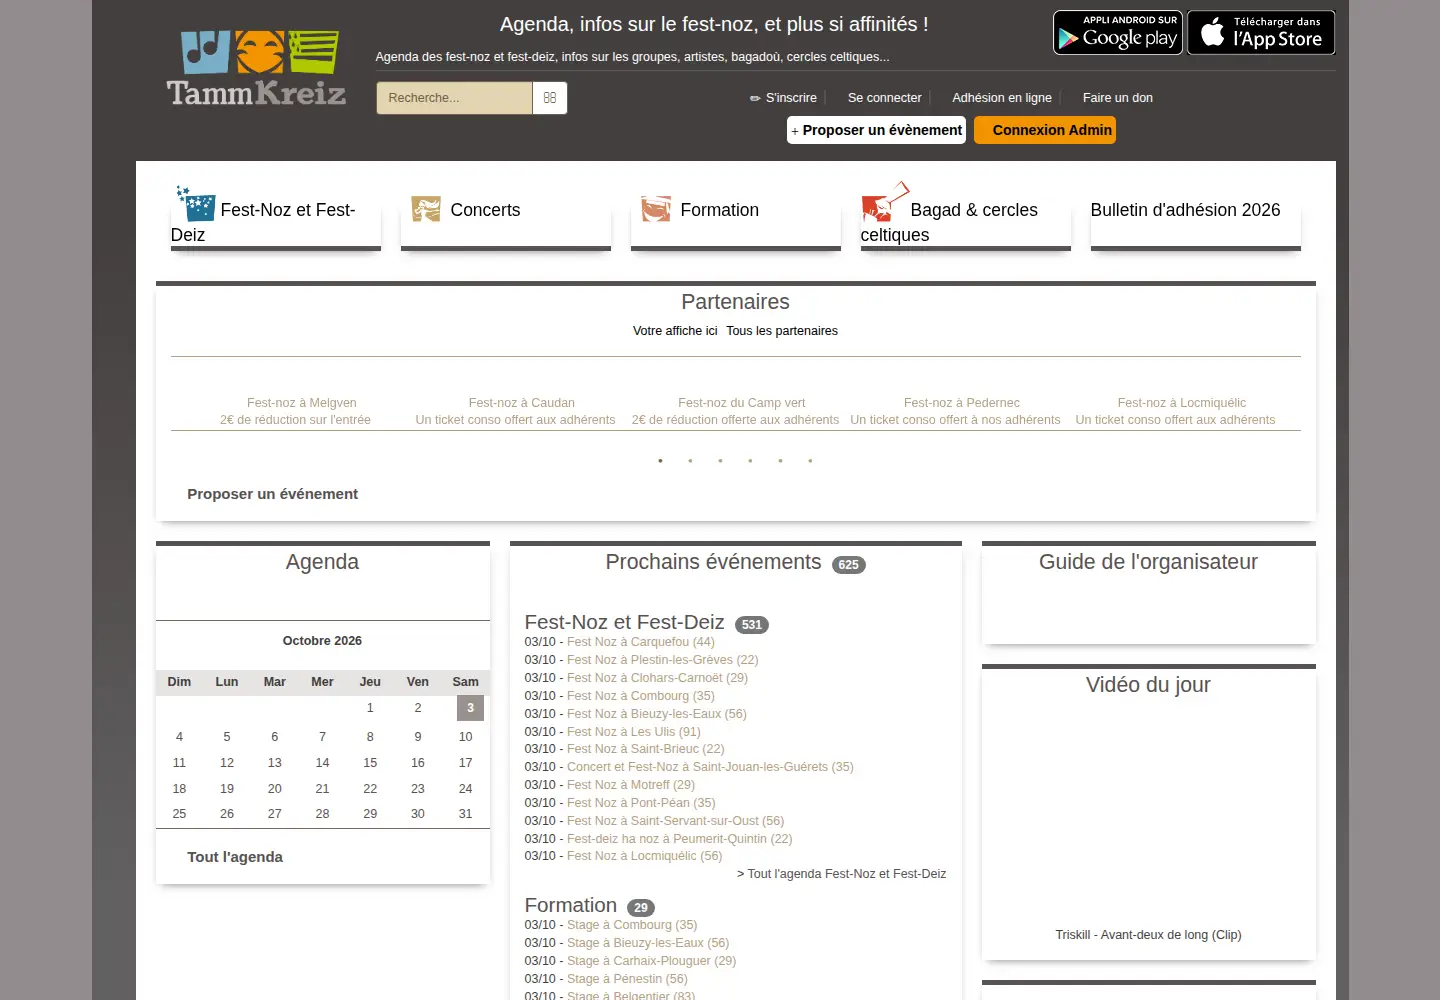Open Fest Noz à Saint-Brieuc (22)
Image resolution: width=1440 pixels, height=1000 pixels.
coord(646,749)
